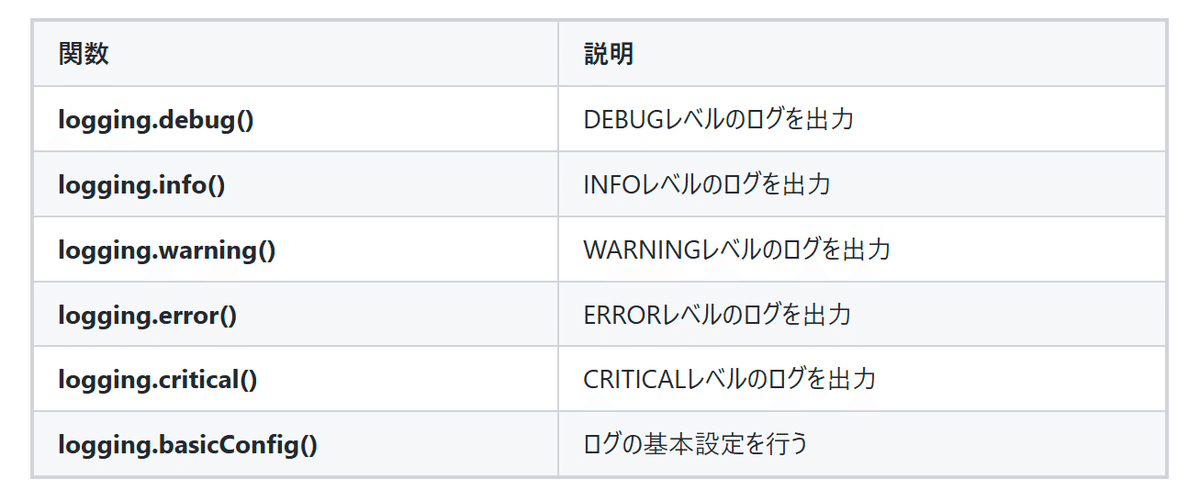This screenshot has width=1200, height=499.
Task: Click the ERRORレベルのログを出力 description
Action: [717, 315]
